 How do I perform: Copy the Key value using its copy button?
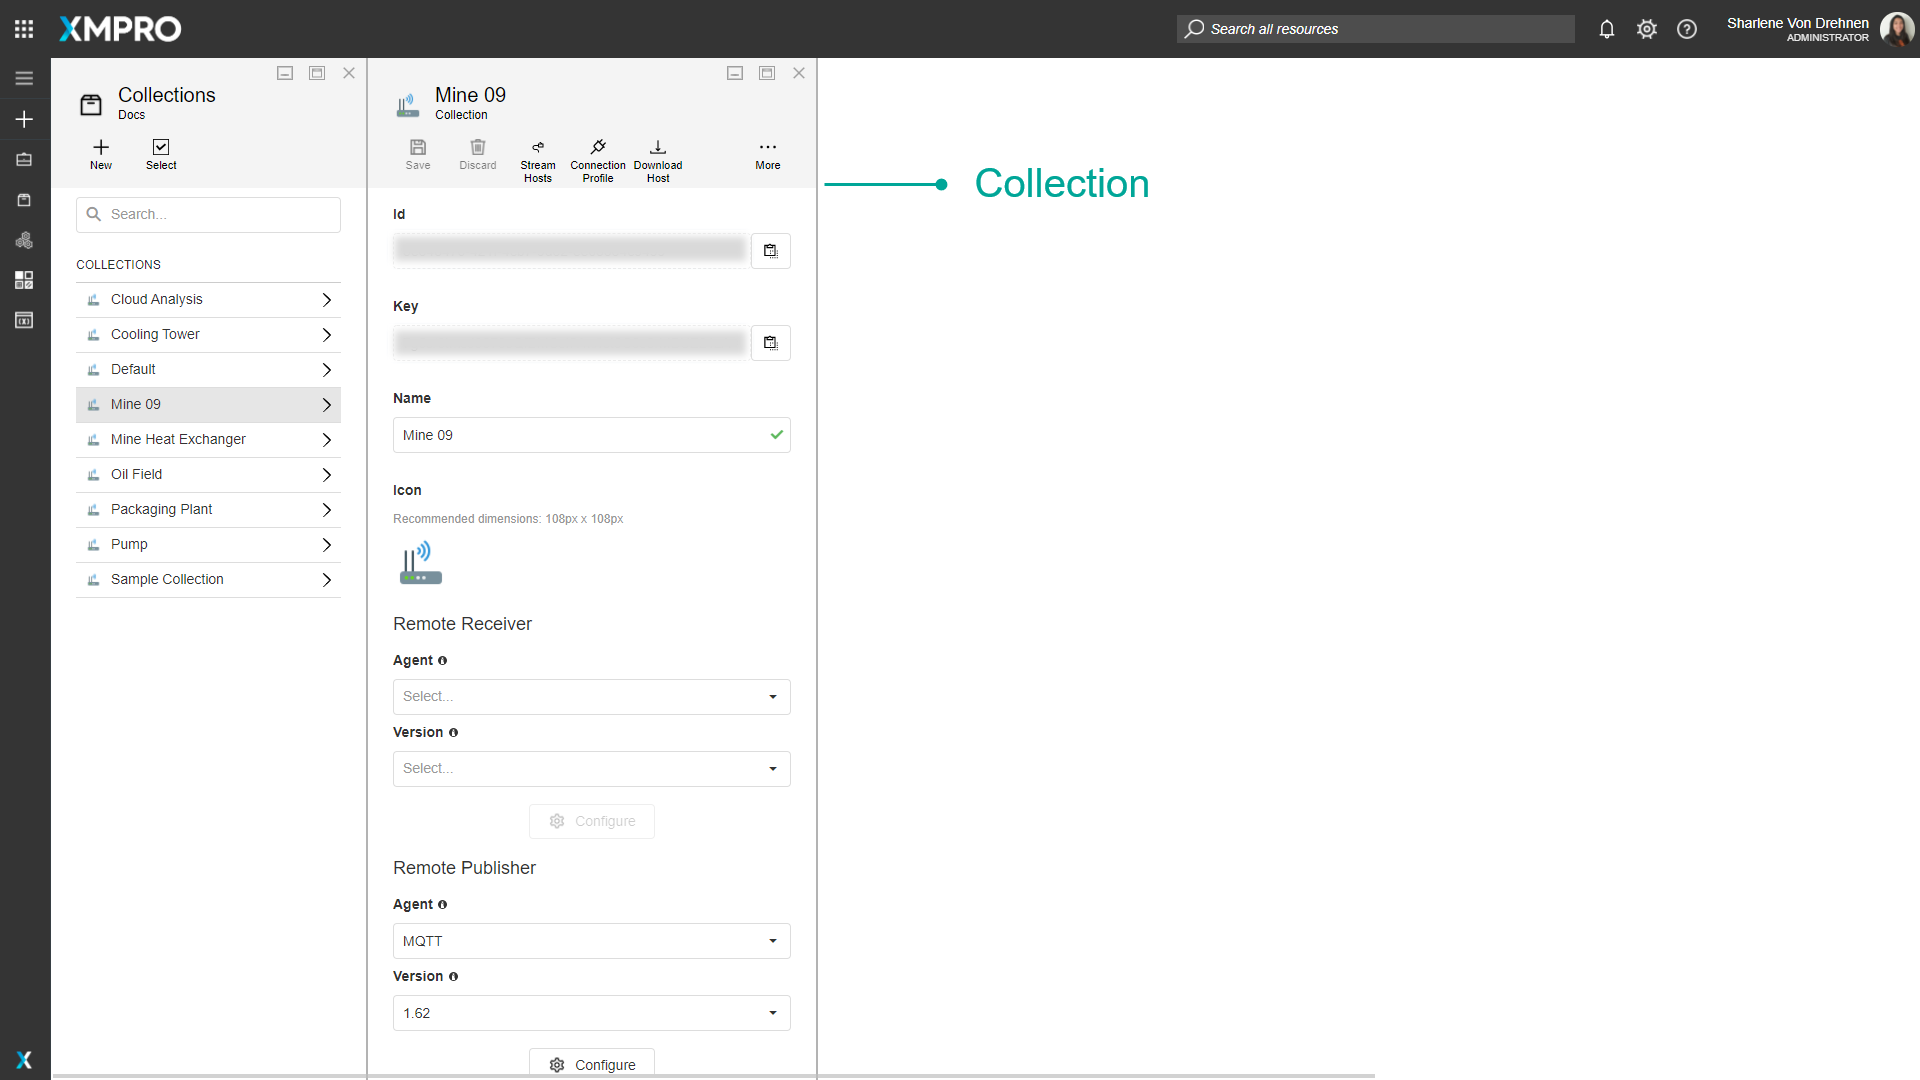[x=770, y=343]
